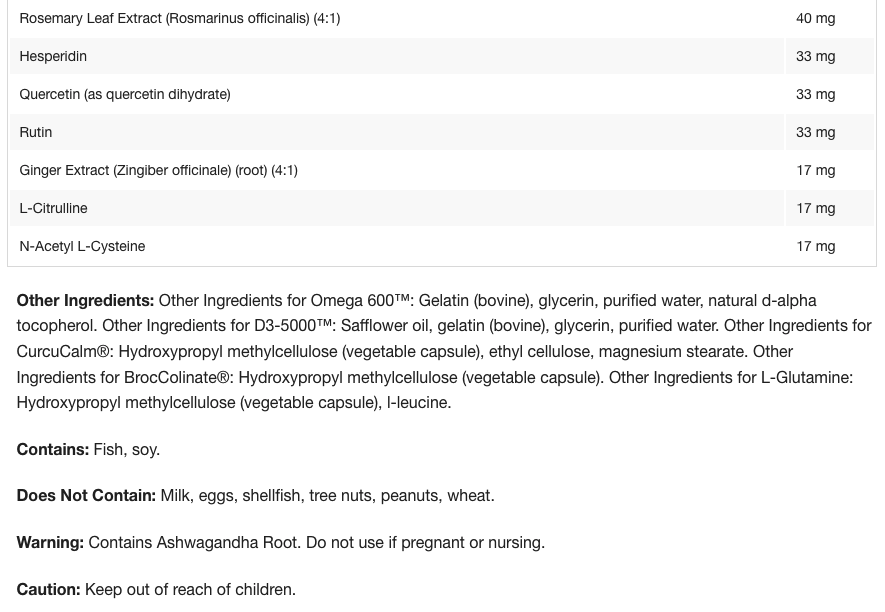This screenshot has height=612, width=885.
Task: Click the Ginger Extract ingredient name
Action: point(158,170)
